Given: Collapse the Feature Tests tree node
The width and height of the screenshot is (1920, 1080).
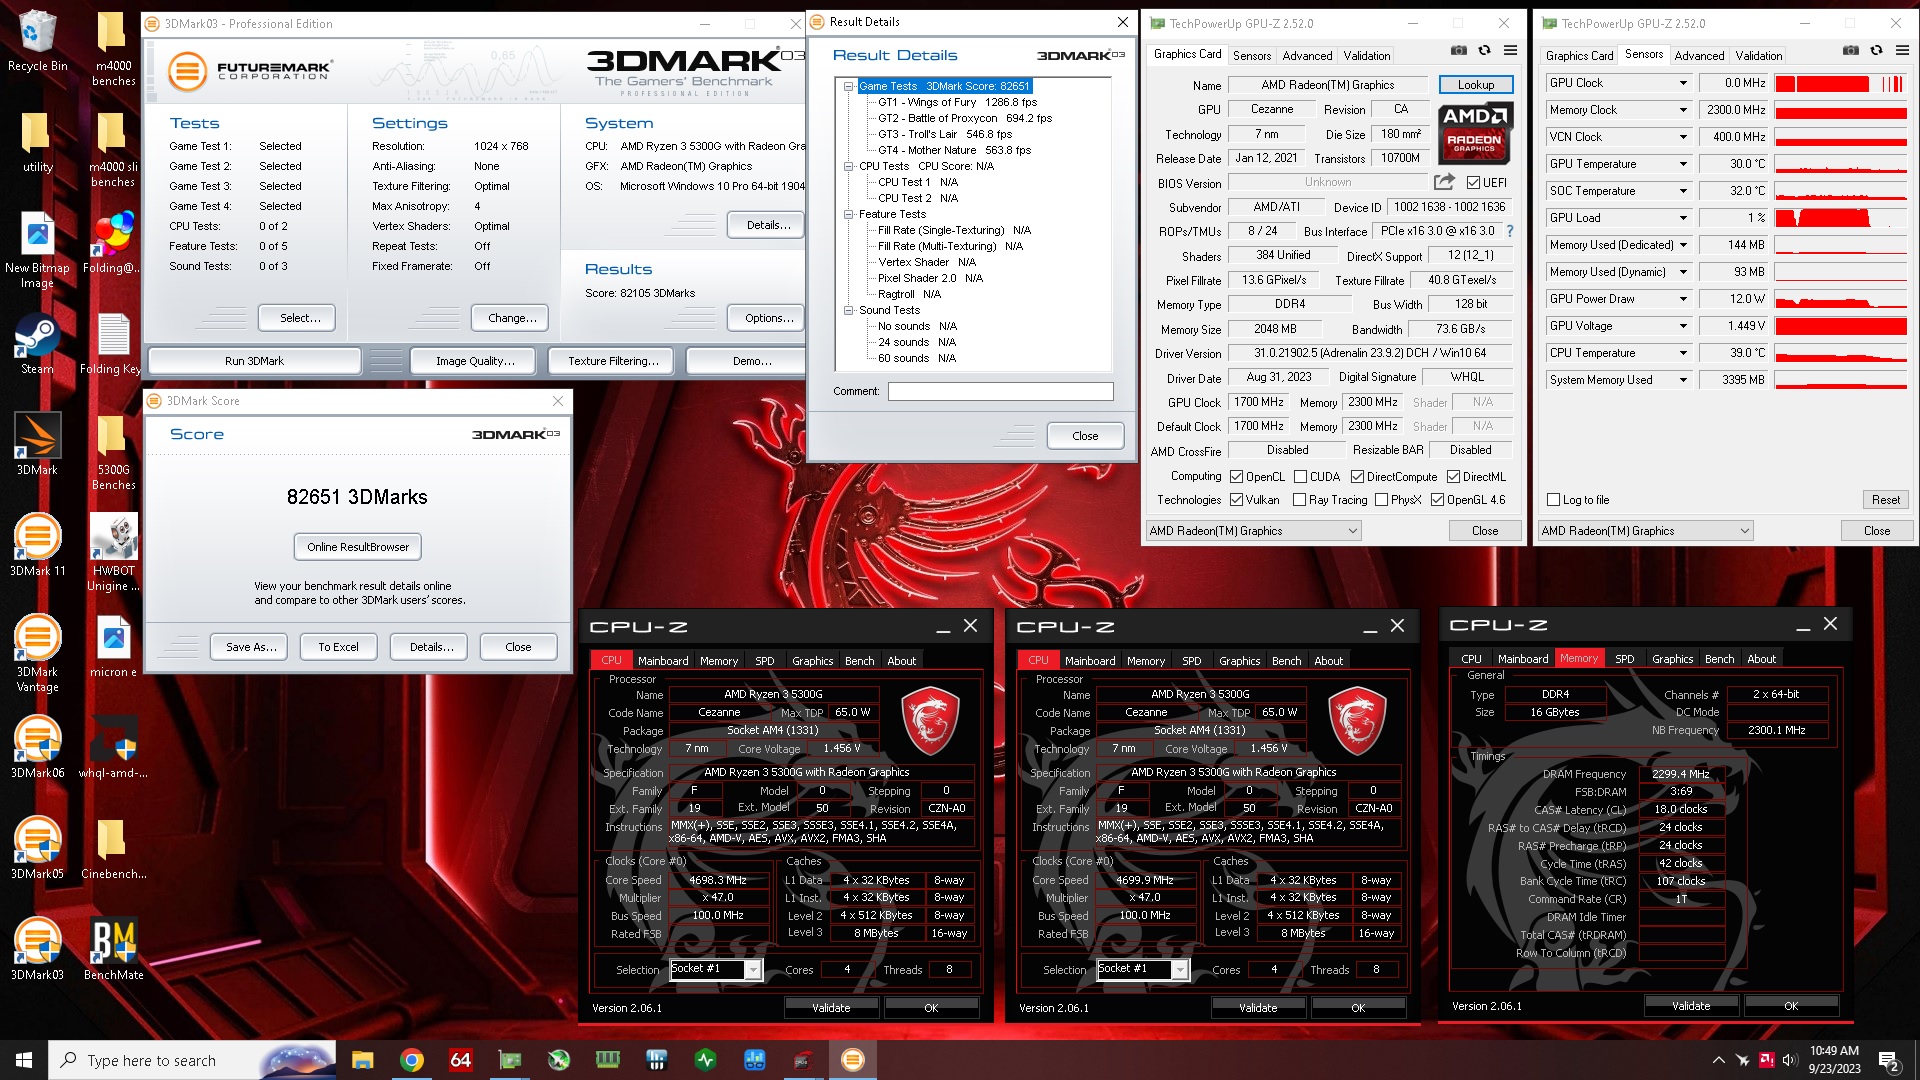Looking at the screenshot, I should tap(848, 214).
